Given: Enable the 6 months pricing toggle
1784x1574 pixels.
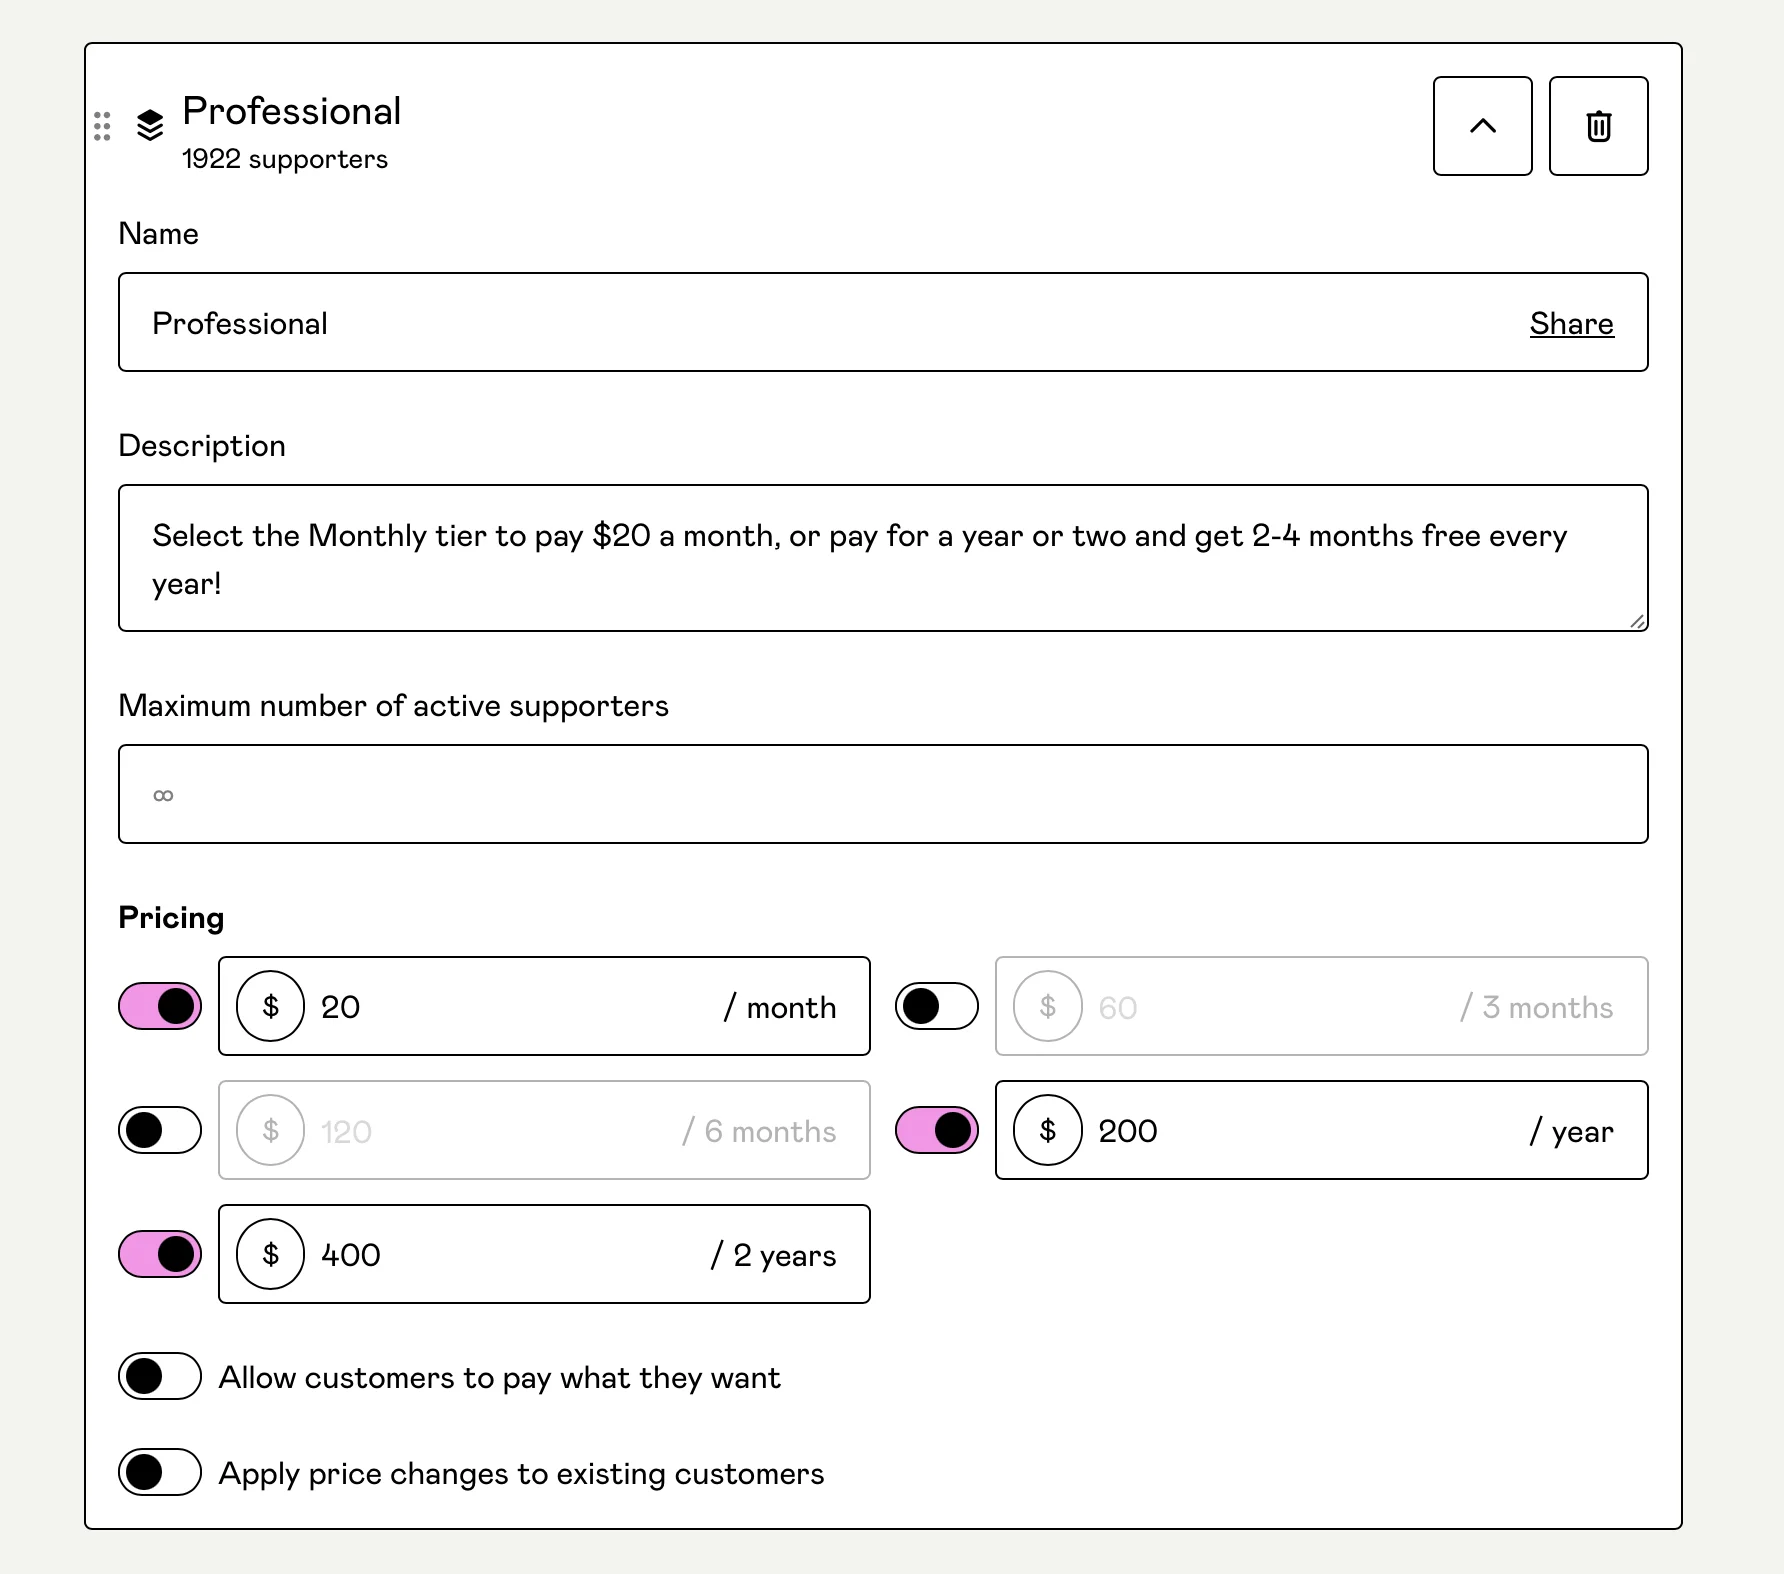Looking at the screenshot, I should pos(160,1130).
